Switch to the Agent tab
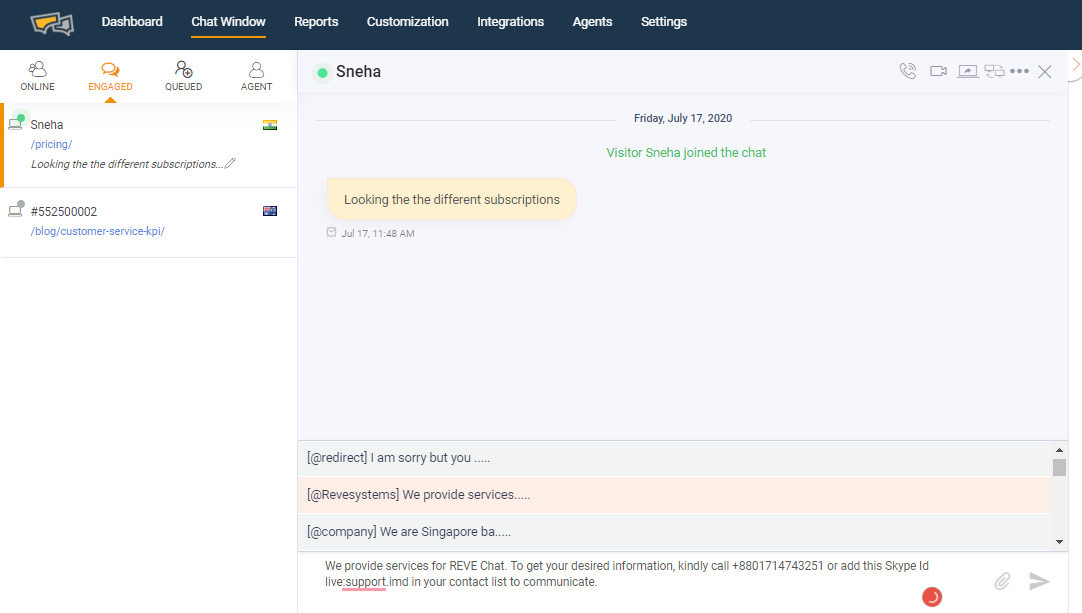Screen dimensions: 1082x613 (x=257, y=77)
